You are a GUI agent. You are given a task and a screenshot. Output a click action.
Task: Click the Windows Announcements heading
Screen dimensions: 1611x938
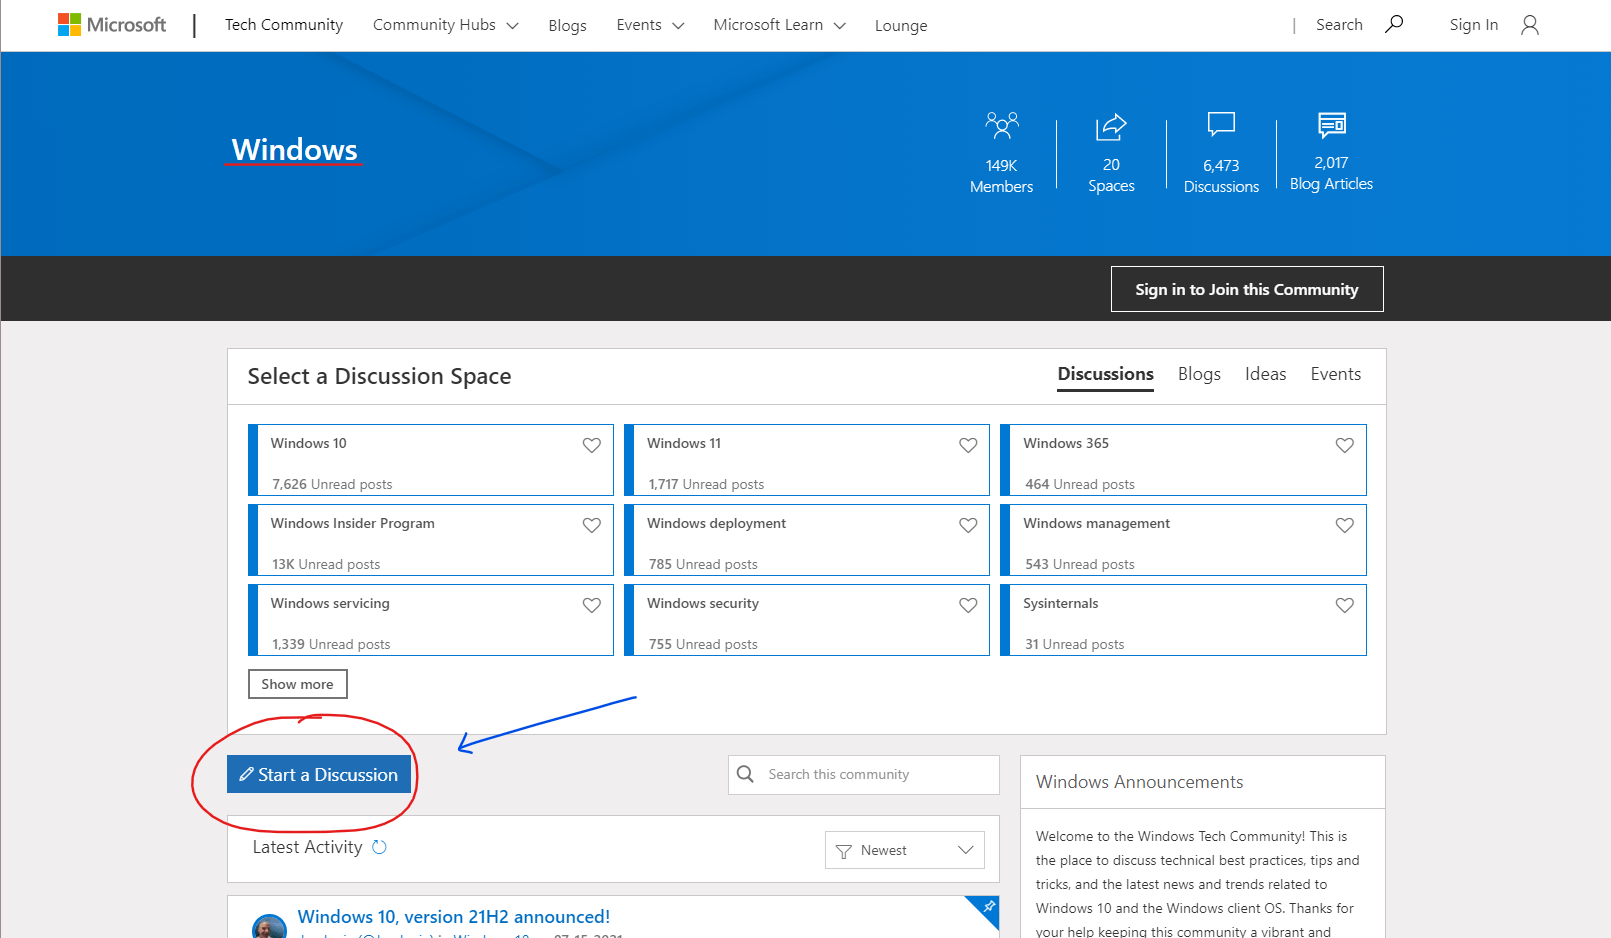(1139, 782)
